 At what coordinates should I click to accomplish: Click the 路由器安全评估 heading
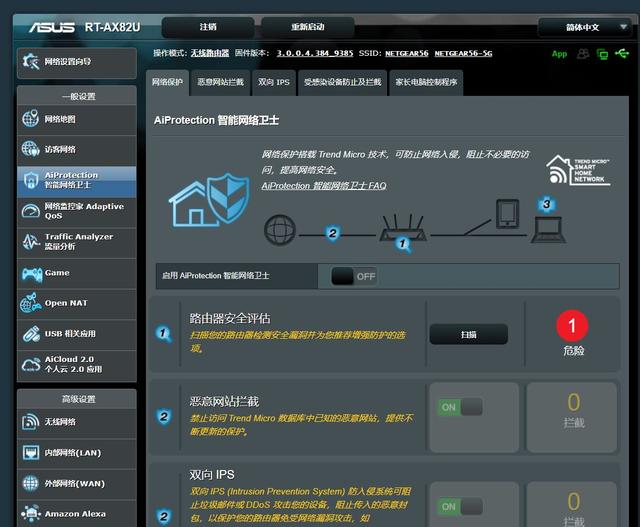click(230, 318)
